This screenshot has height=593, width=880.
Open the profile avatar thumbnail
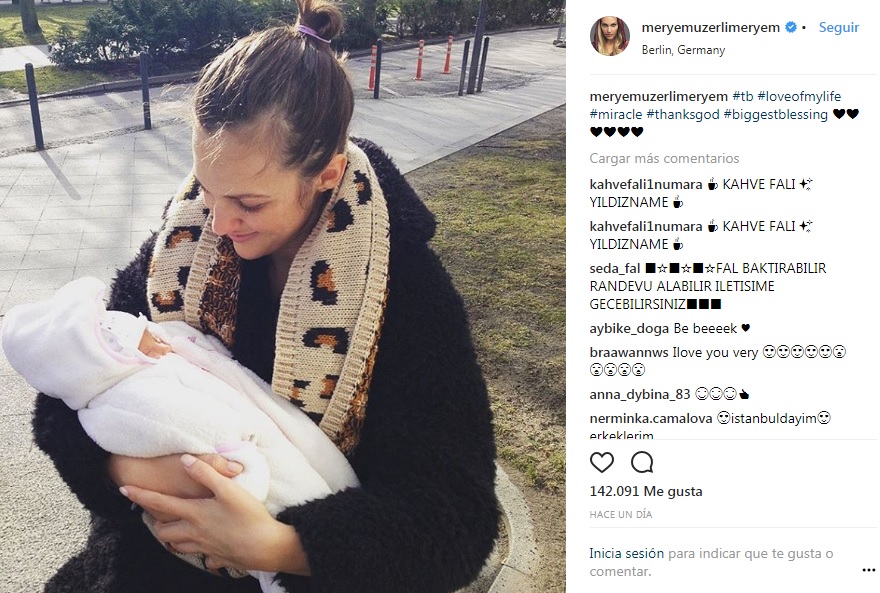coord(609,36)
